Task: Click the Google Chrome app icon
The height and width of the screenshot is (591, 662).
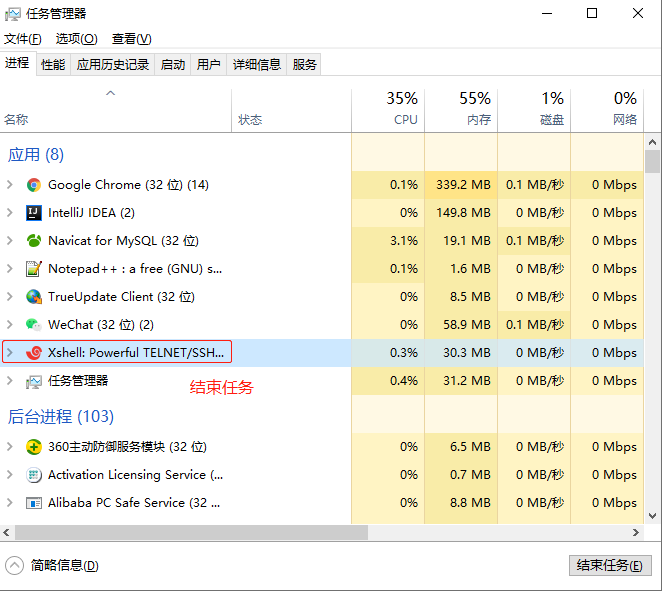Action: click(x=34, y=185)
